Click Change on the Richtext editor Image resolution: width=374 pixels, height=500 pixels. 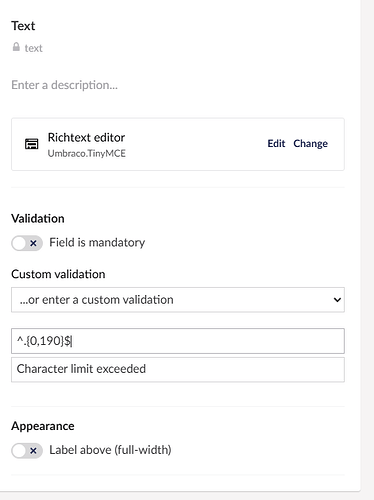point(311,144)
